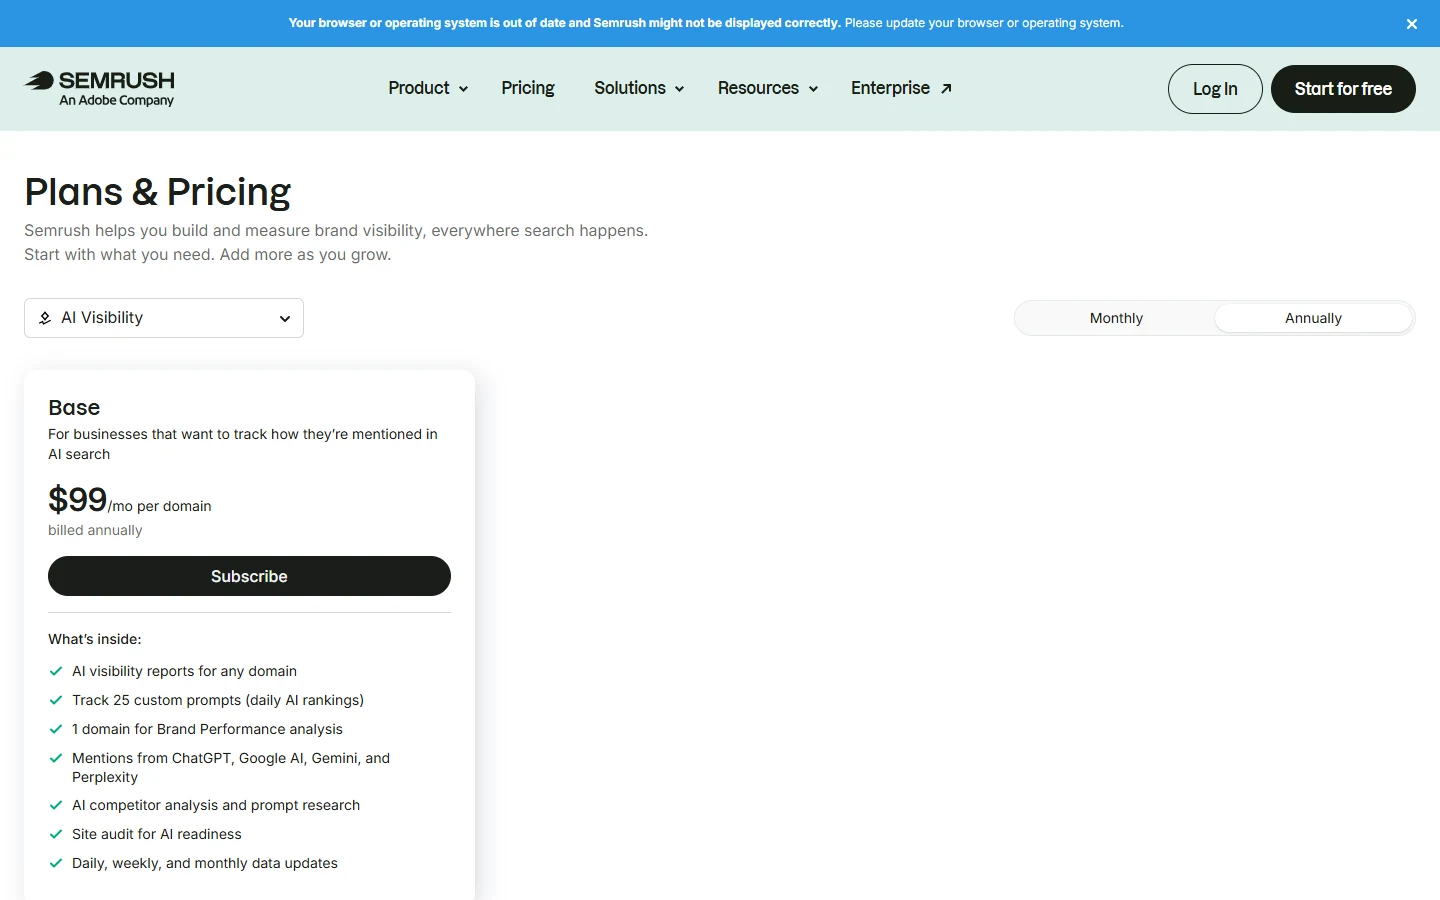Click the Base plan description text
The height and width of the screenshot is (900, 1440).
pos(243,444)
